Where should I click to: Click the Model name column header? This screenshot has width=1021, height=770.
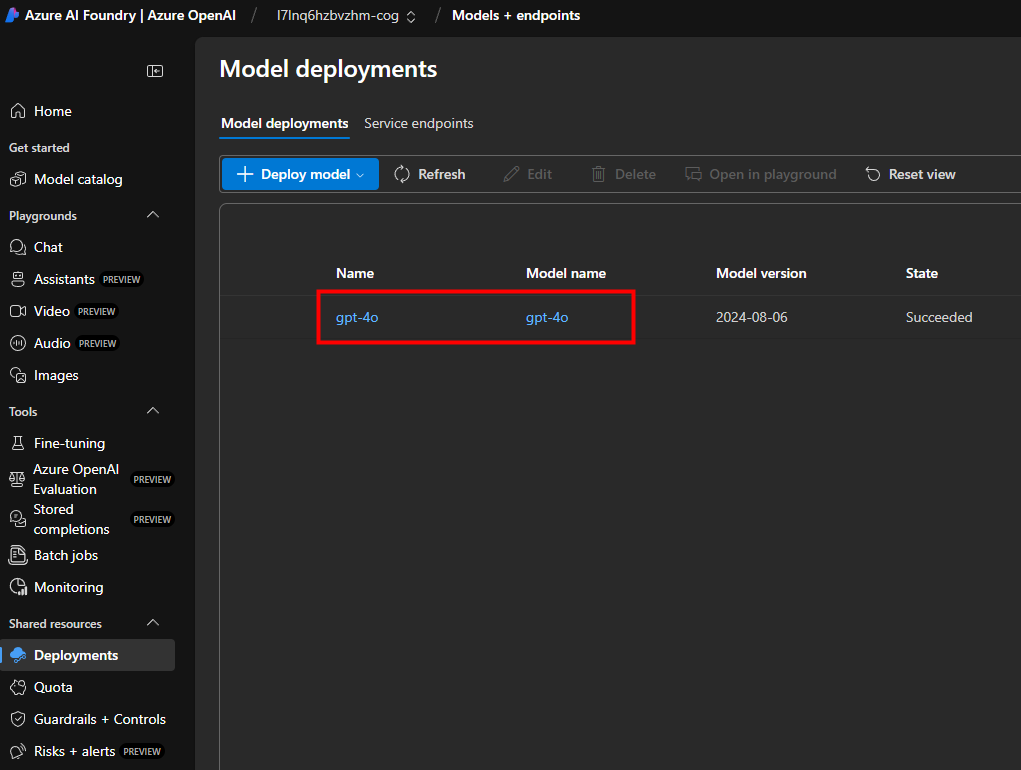point(566,273)
